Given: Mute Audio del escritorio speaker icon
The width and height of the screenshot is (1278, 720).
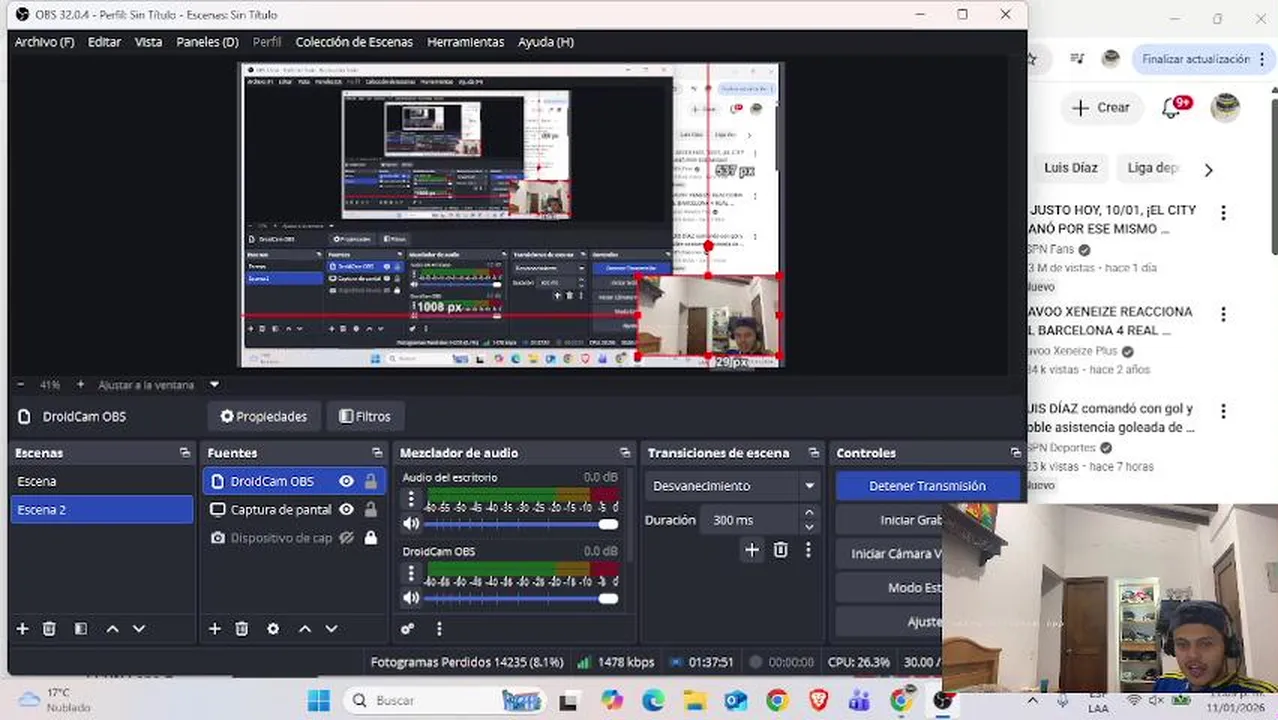Looking at the screenshot, I should [411, 524].
